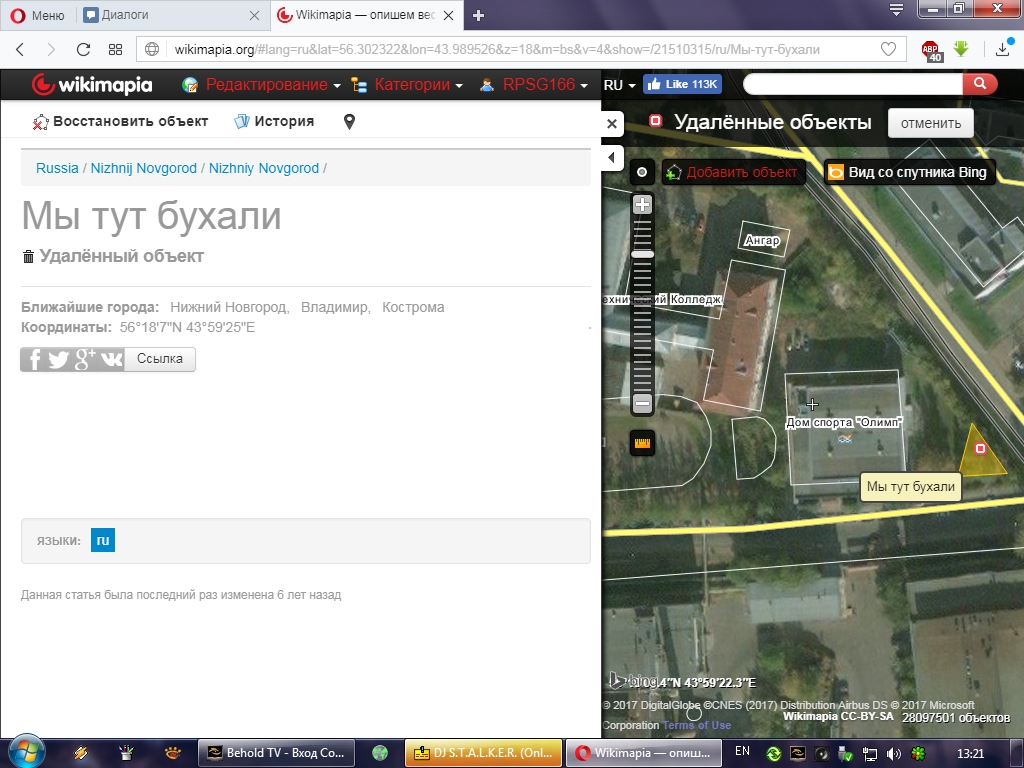Share on Twitter icon
The width and height of the screenshot is (1024, 768).
point(59,359)
